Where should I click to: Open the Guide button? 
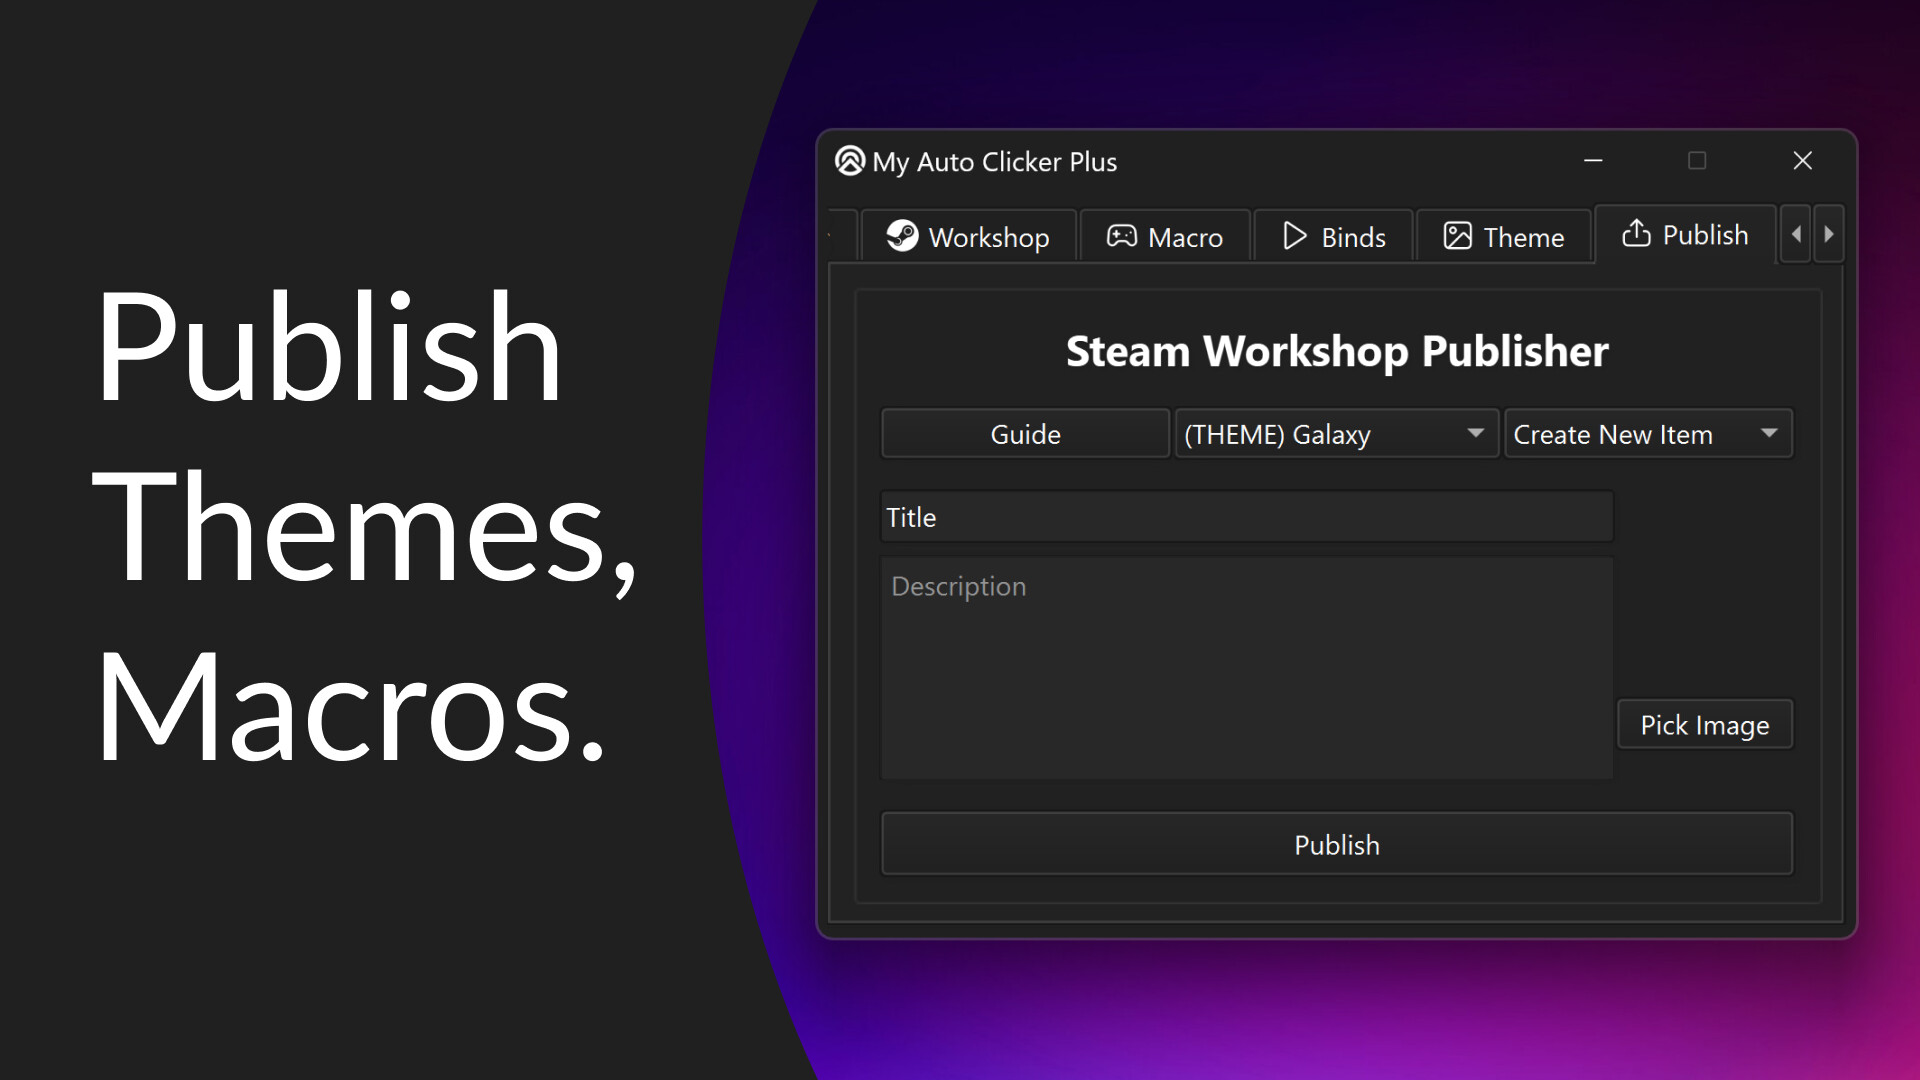[x=1025, y=434]
